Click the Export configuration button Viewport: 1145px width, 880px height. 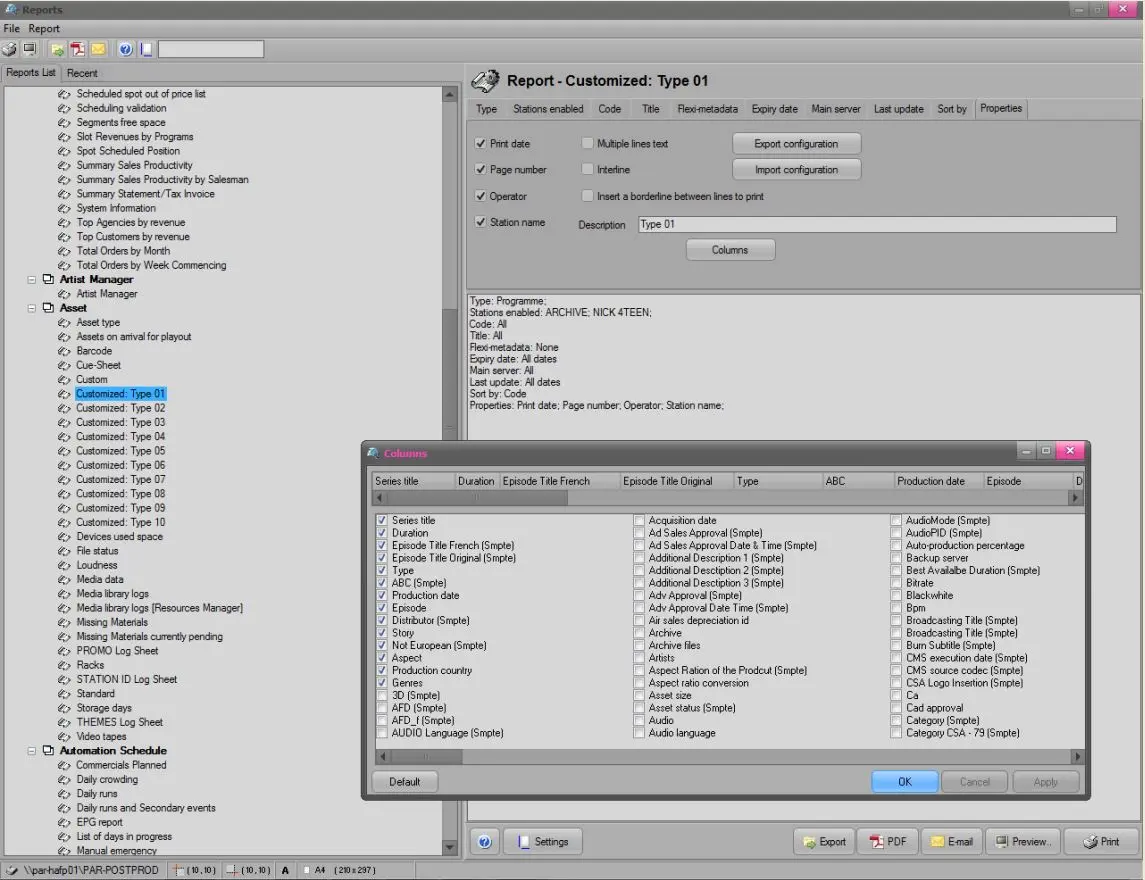[x=796, y=144]
